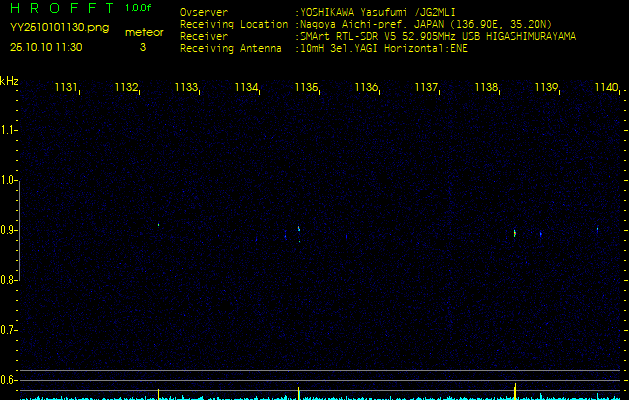This screenshot has height=400, width=629.
Task: Click the 0.9 kHz frequency label
Action: point(8,229)
